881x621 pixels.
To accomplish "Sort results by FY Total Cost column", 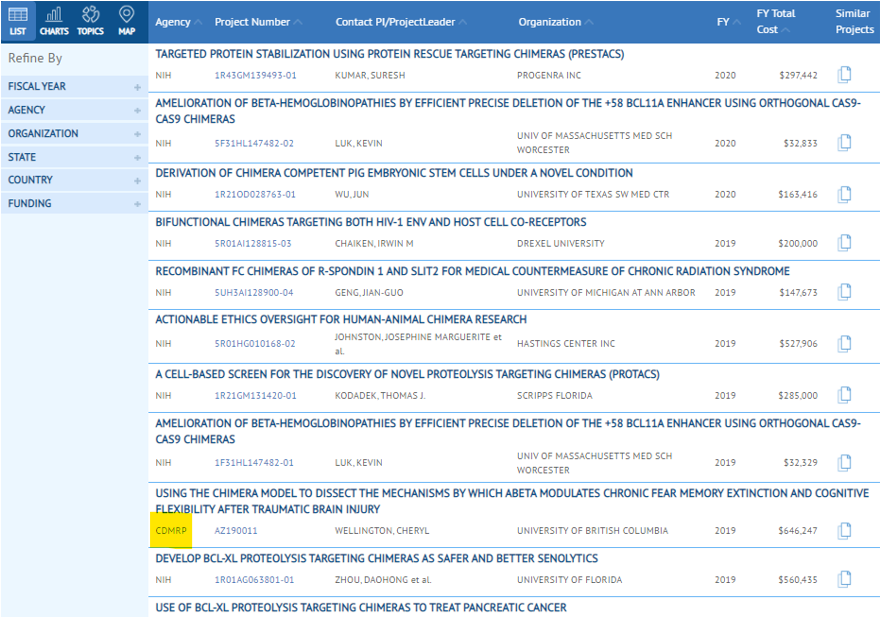I will click(775, 21).
